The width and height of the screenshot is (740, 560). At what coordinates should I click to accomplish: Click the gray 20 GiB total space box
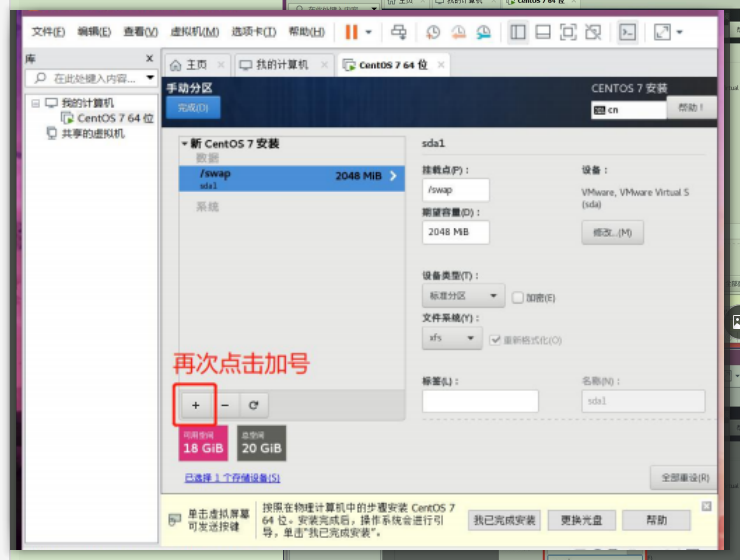[x=261, y=443]
